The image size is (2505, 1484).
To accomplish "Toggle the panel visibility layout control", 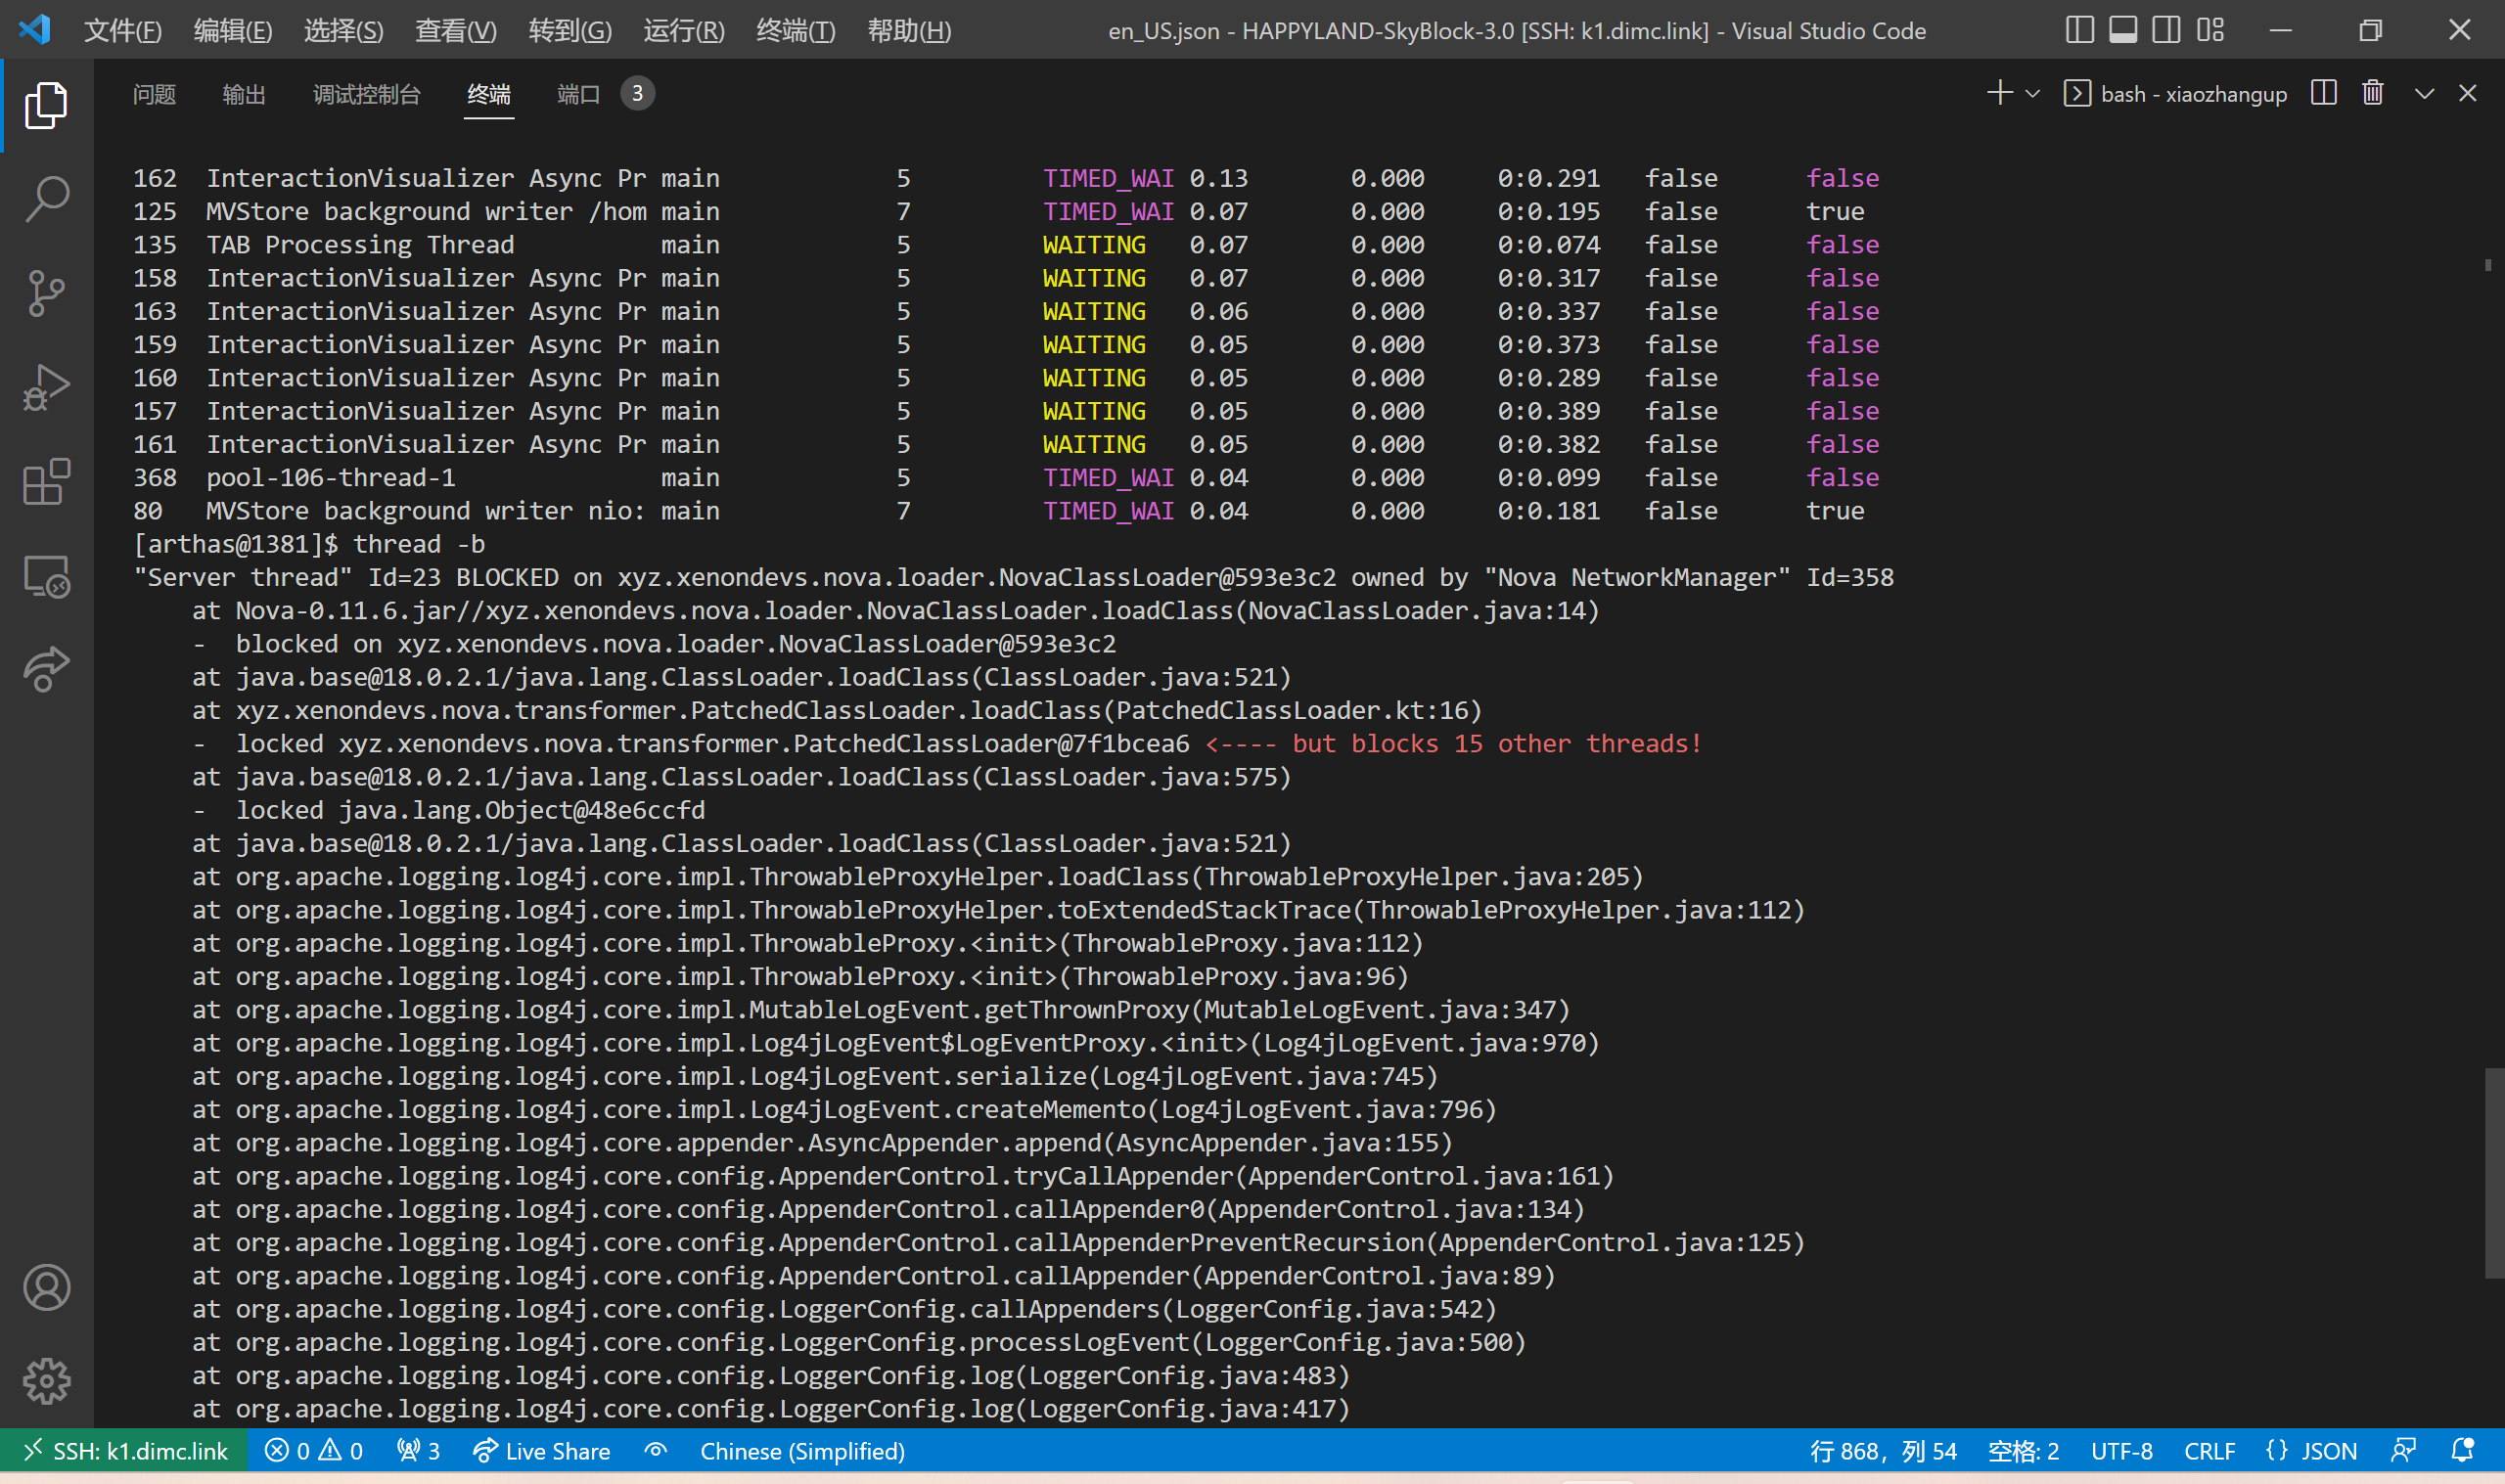I will click(2121, 30).
